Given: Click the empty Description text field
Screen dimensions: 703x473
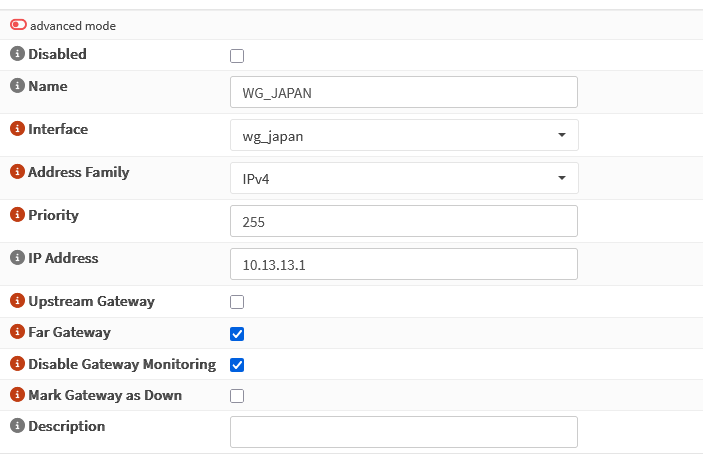Looking at the screenshot, I should (403, 432).
